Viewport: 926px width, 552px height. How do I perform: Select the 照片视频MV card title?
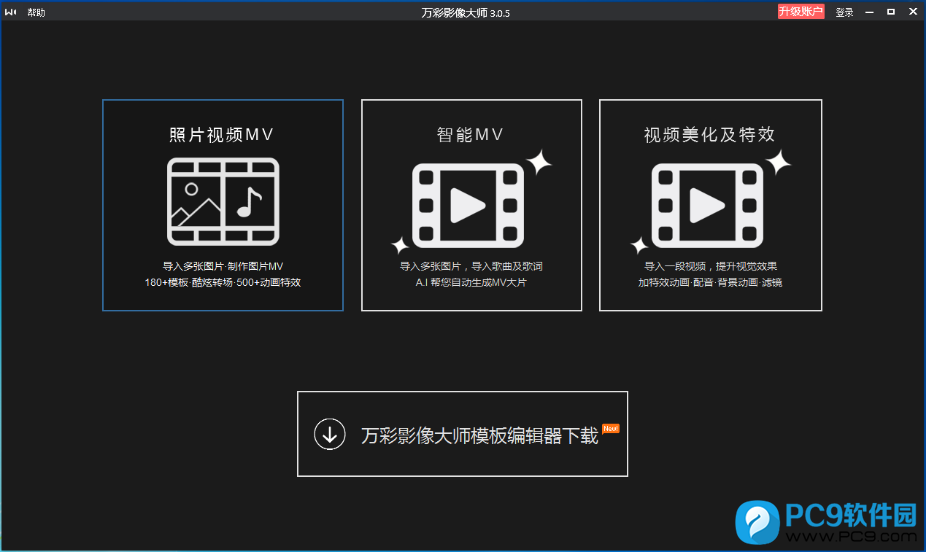point(221,135)
